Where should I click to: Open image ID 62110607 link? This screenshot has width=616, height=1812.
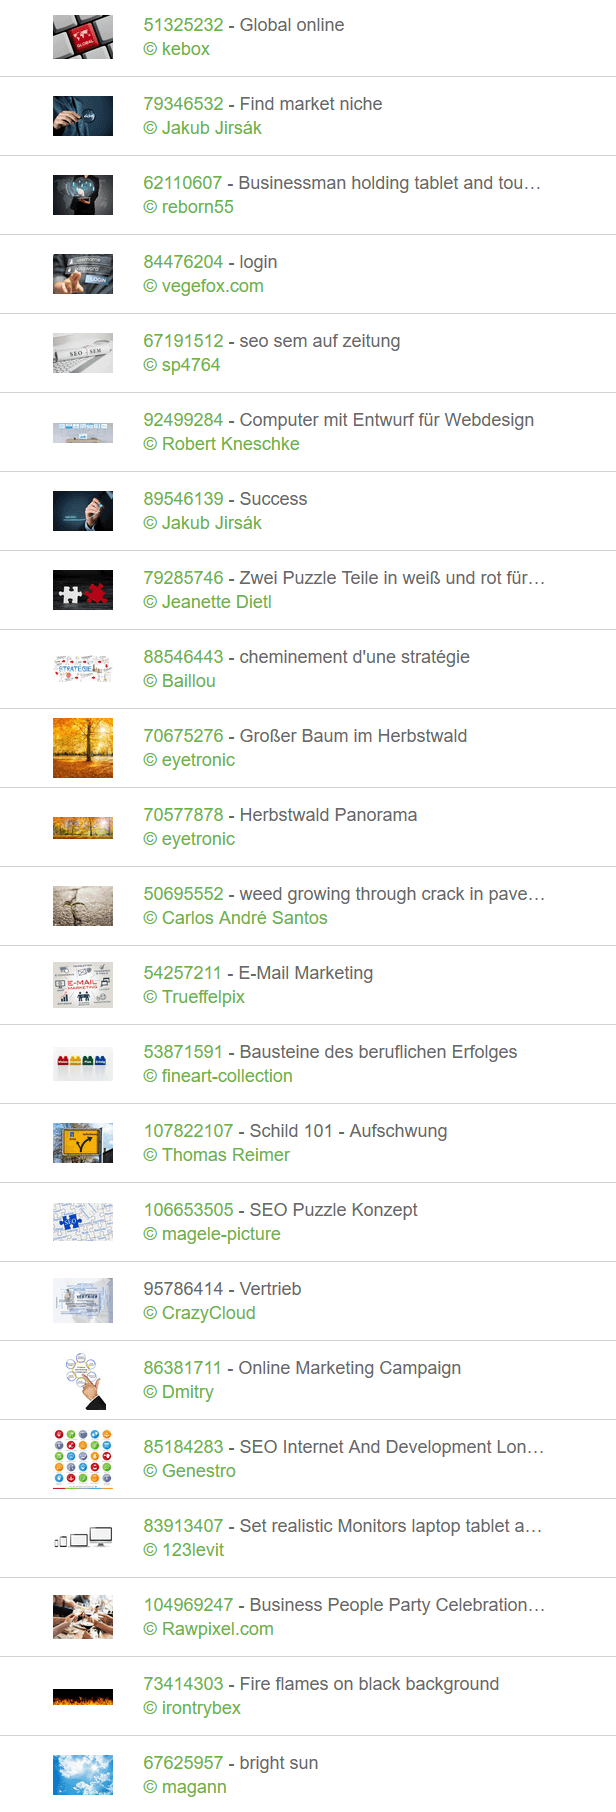[x=183, y=183]
